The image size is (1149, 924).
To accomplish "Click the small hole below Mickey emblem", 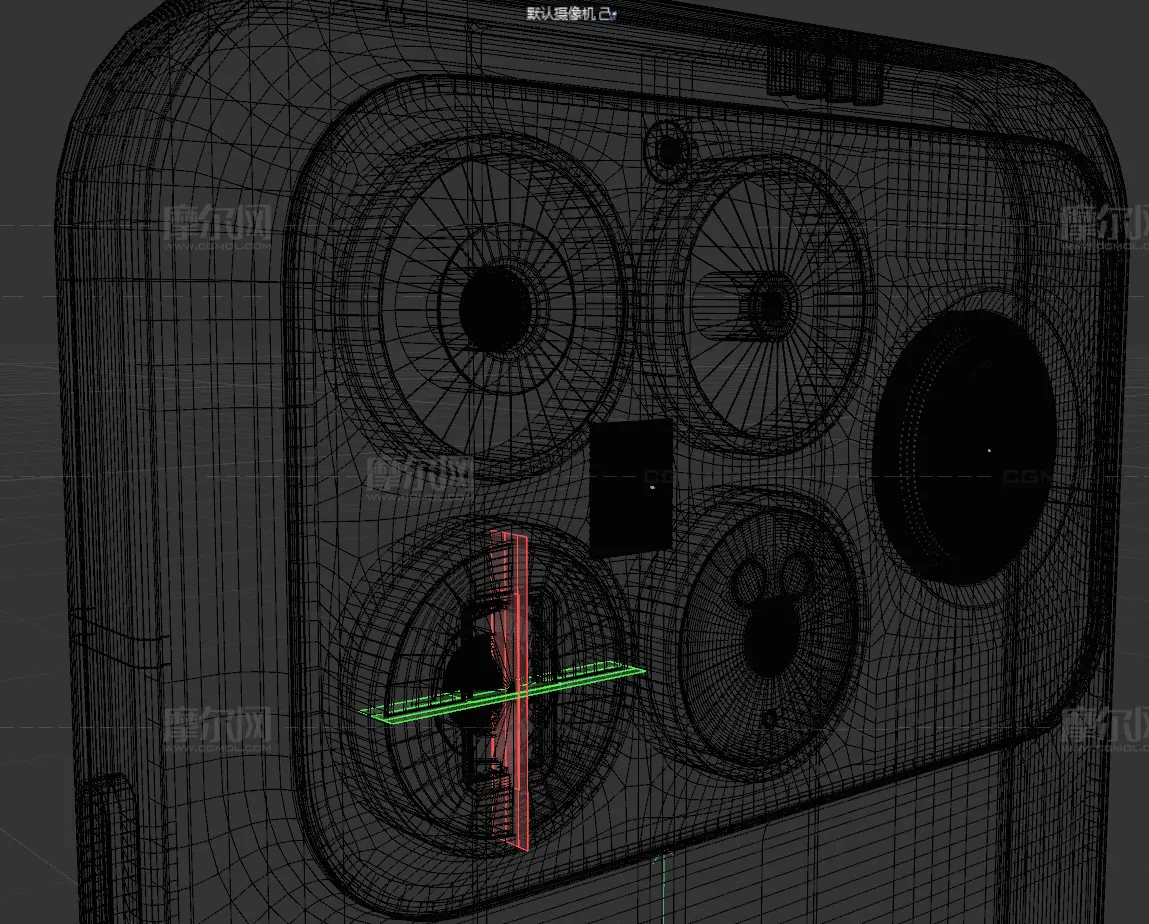I will point(769,717).
